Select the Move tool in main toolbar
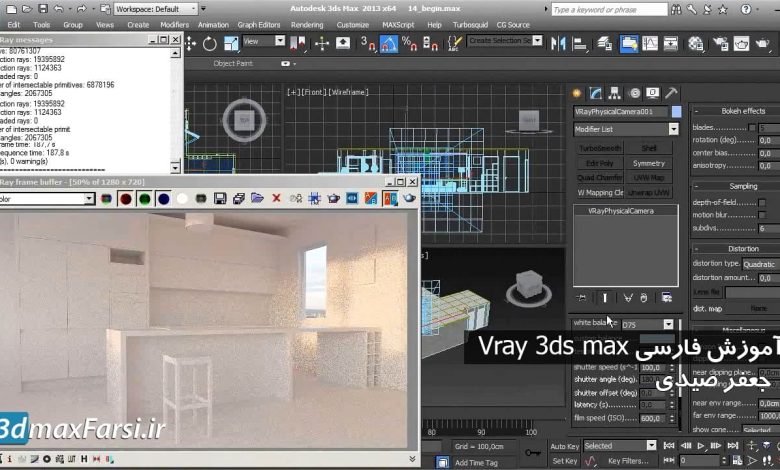The width and height of the screenshot is (780, 470). click(x=191, y=44)
